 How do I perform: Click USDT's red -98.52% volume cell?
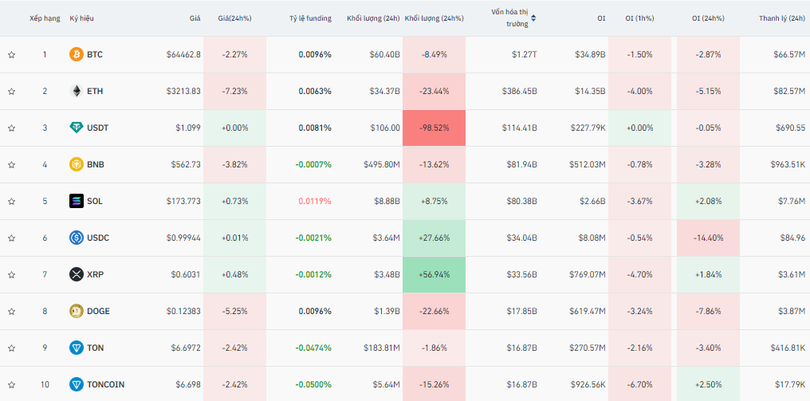click(434, 128)
